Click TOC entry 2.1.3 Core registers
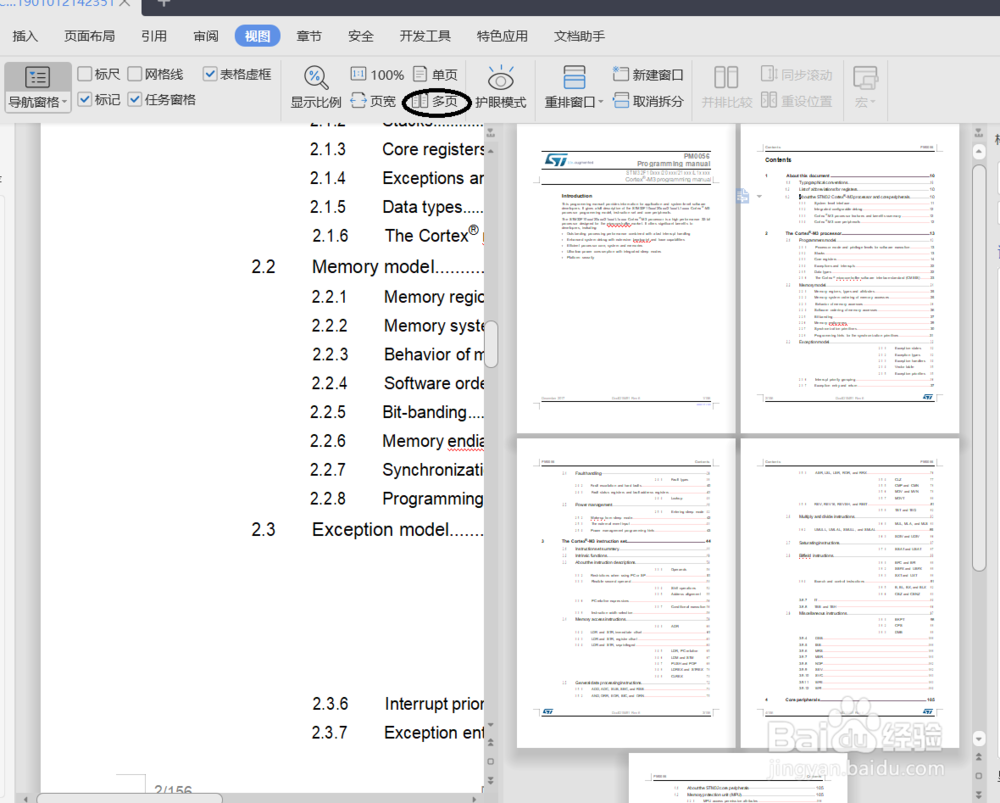This screenshot has width=1000, height=803. [x=397, y=149]
